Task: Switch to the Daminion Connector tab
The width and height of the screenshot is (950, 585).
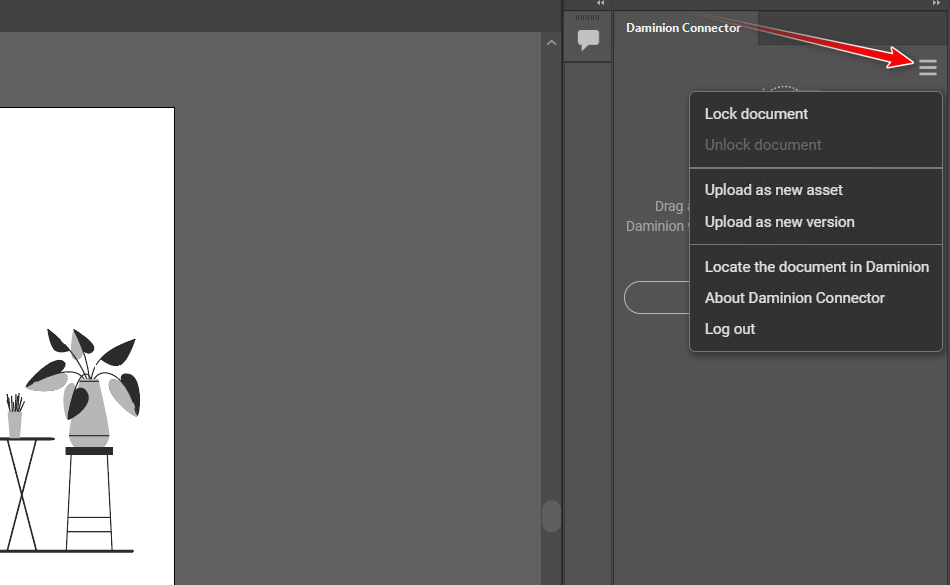Action: [x=684, y=28]
